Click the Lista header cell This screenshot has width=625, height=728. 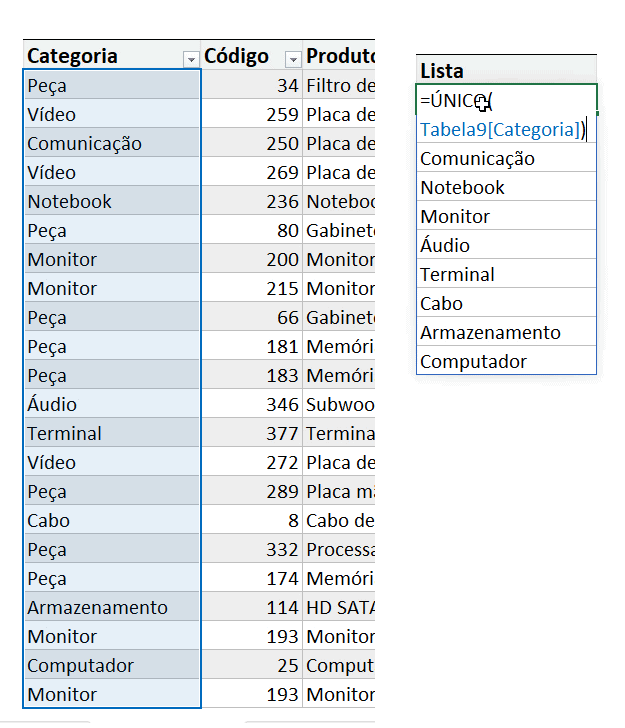506,70
